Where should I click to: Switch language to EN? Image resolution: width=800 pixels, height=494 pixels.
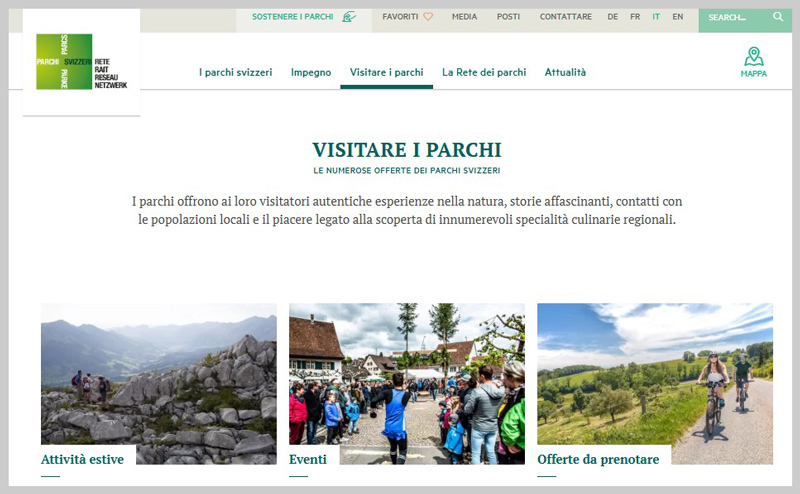(x=678, y=17)
